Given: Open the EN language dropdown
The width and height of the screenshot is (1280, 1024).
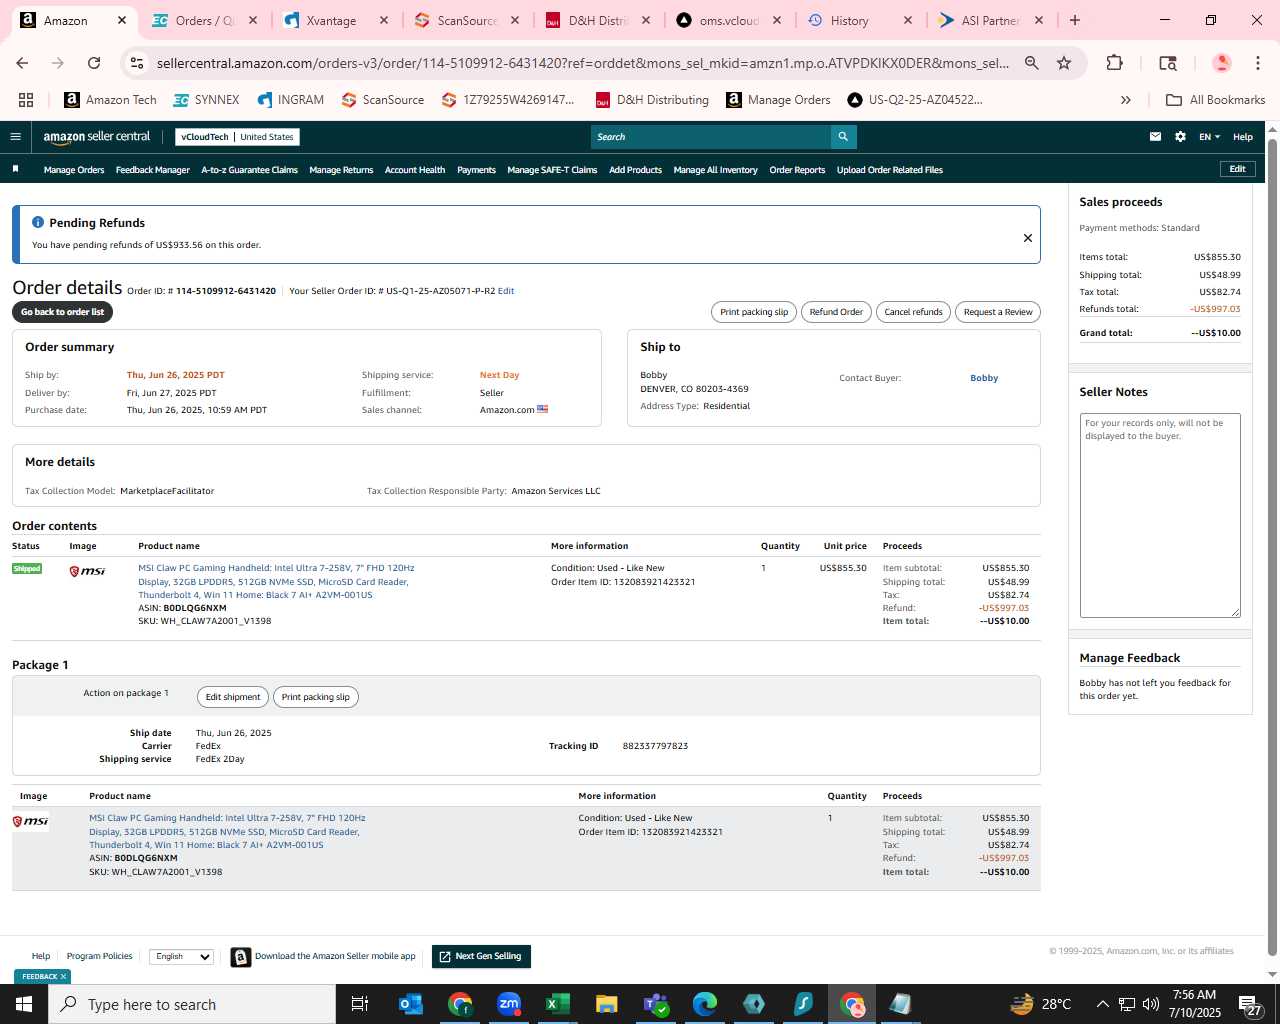Looking at the screenshot, I should pos(1209,137).
